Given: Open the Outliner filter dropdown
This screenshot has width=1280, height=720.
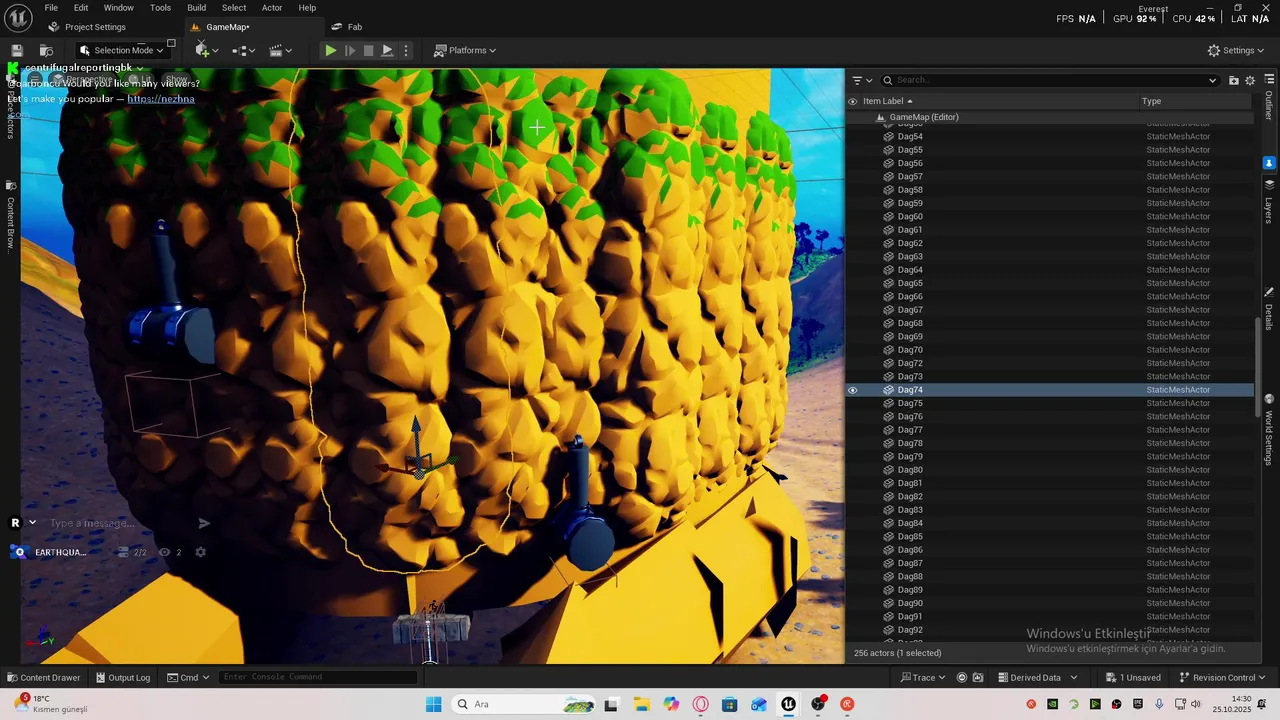Looking at the screenshot, I should click(862, 80).
